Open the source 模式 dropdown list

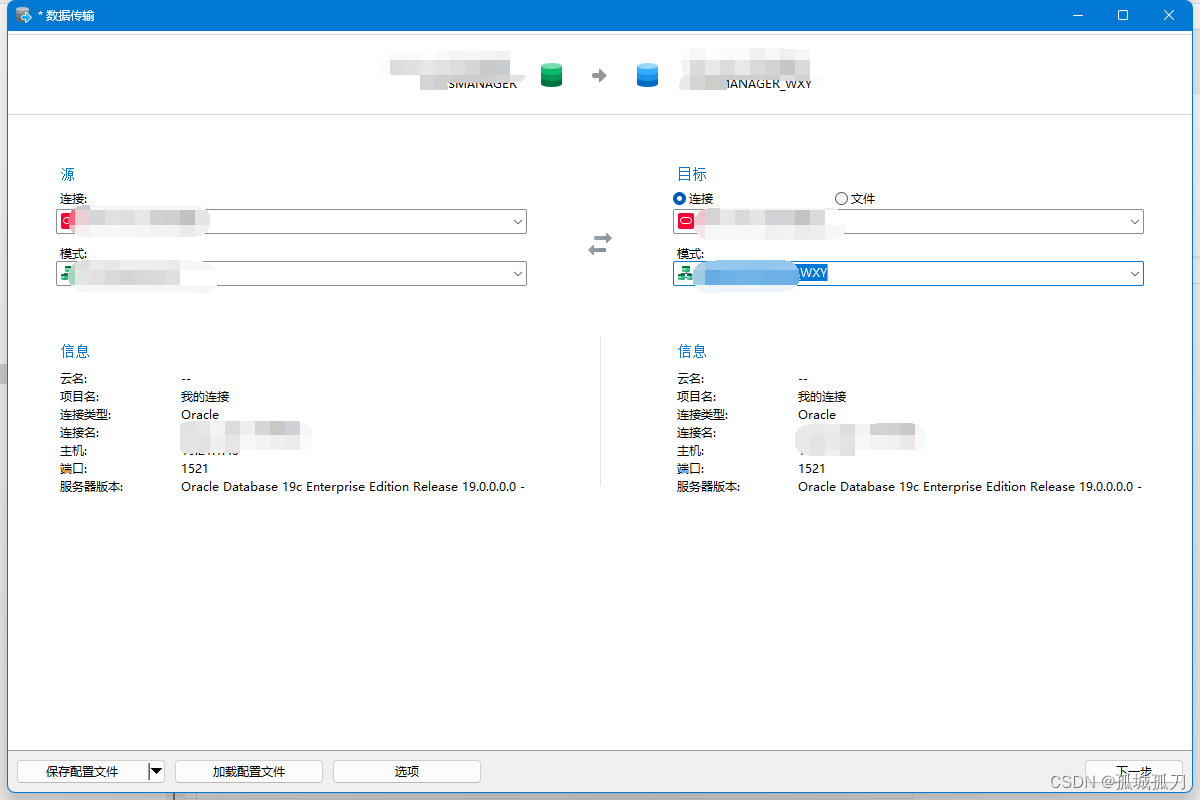(x=518, y=273)
